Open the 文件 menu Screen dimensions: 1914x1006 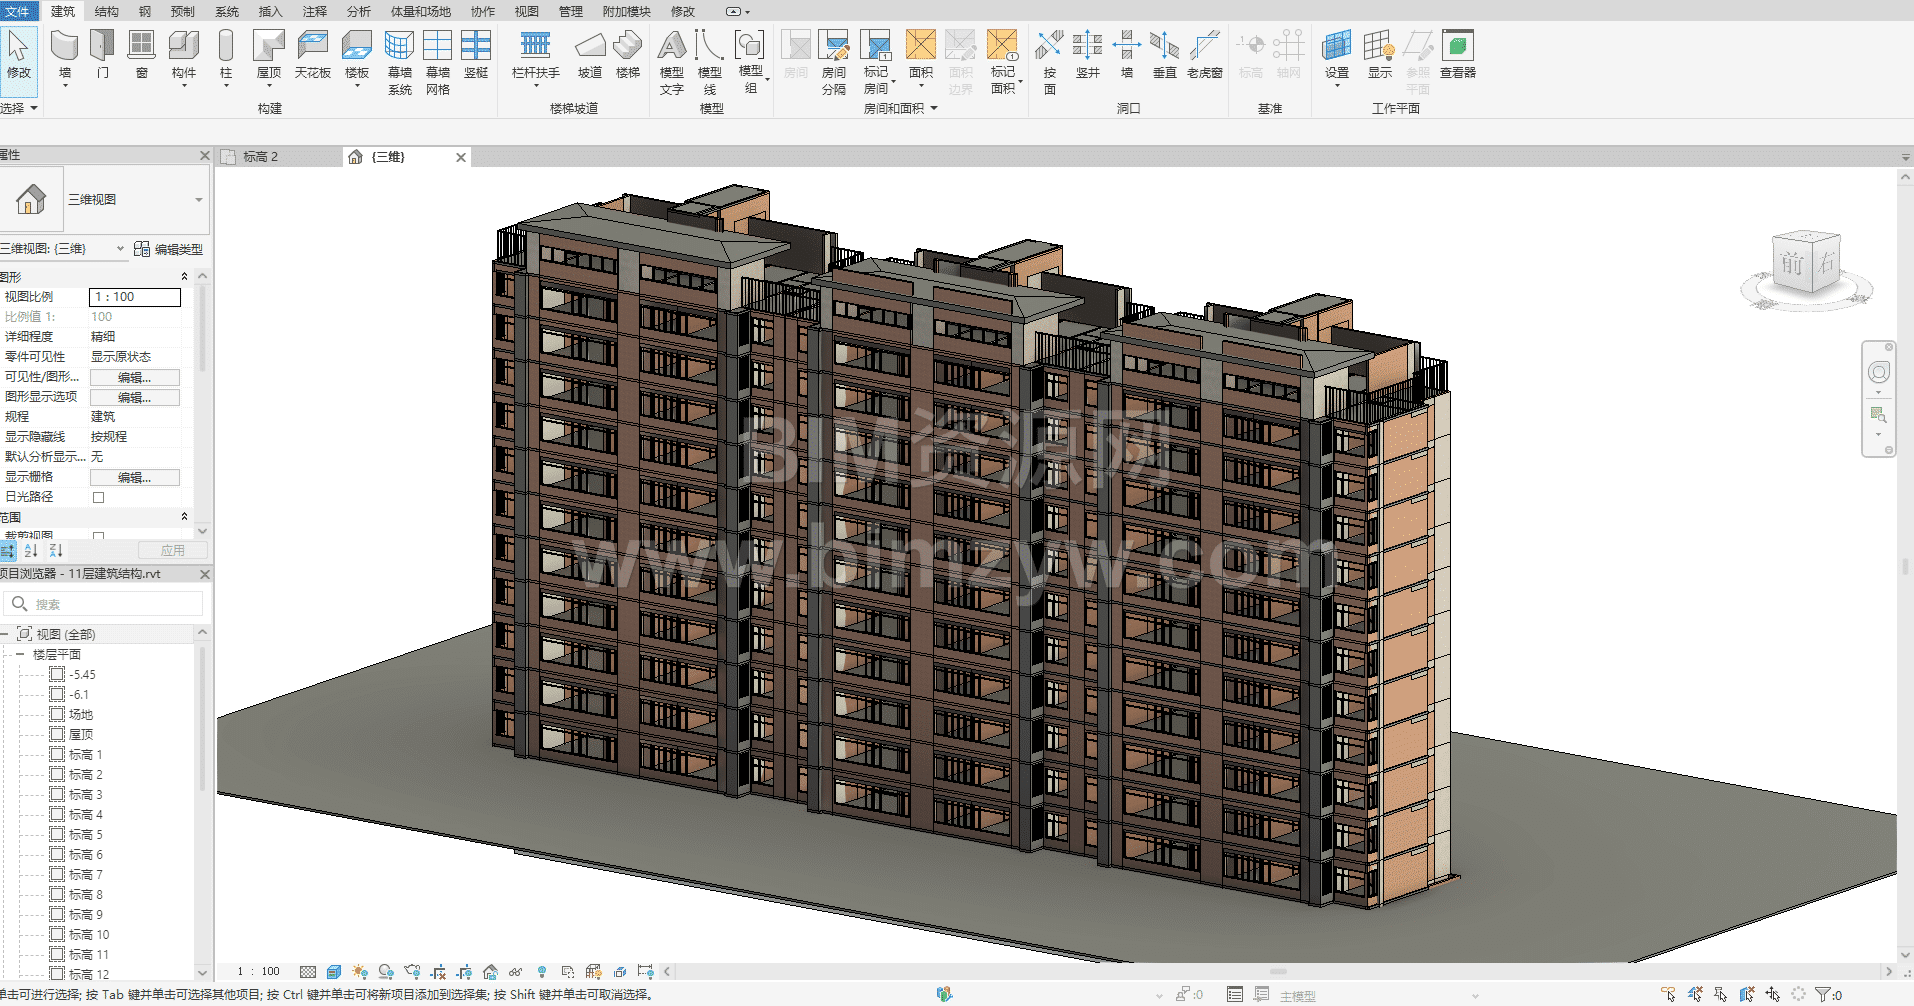(x=17, y=11)
